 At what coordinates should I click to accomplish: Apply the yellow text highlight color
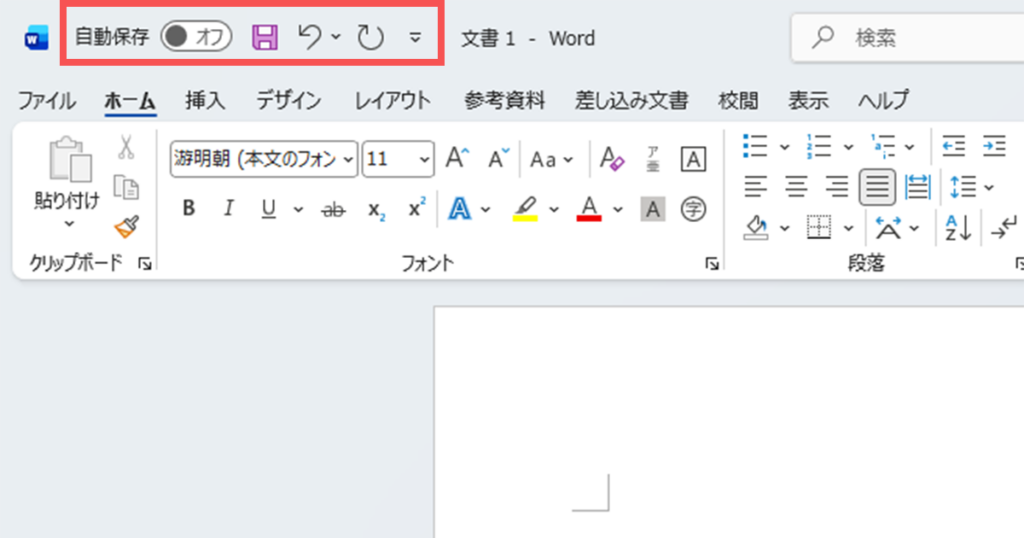tap(524, 210)
